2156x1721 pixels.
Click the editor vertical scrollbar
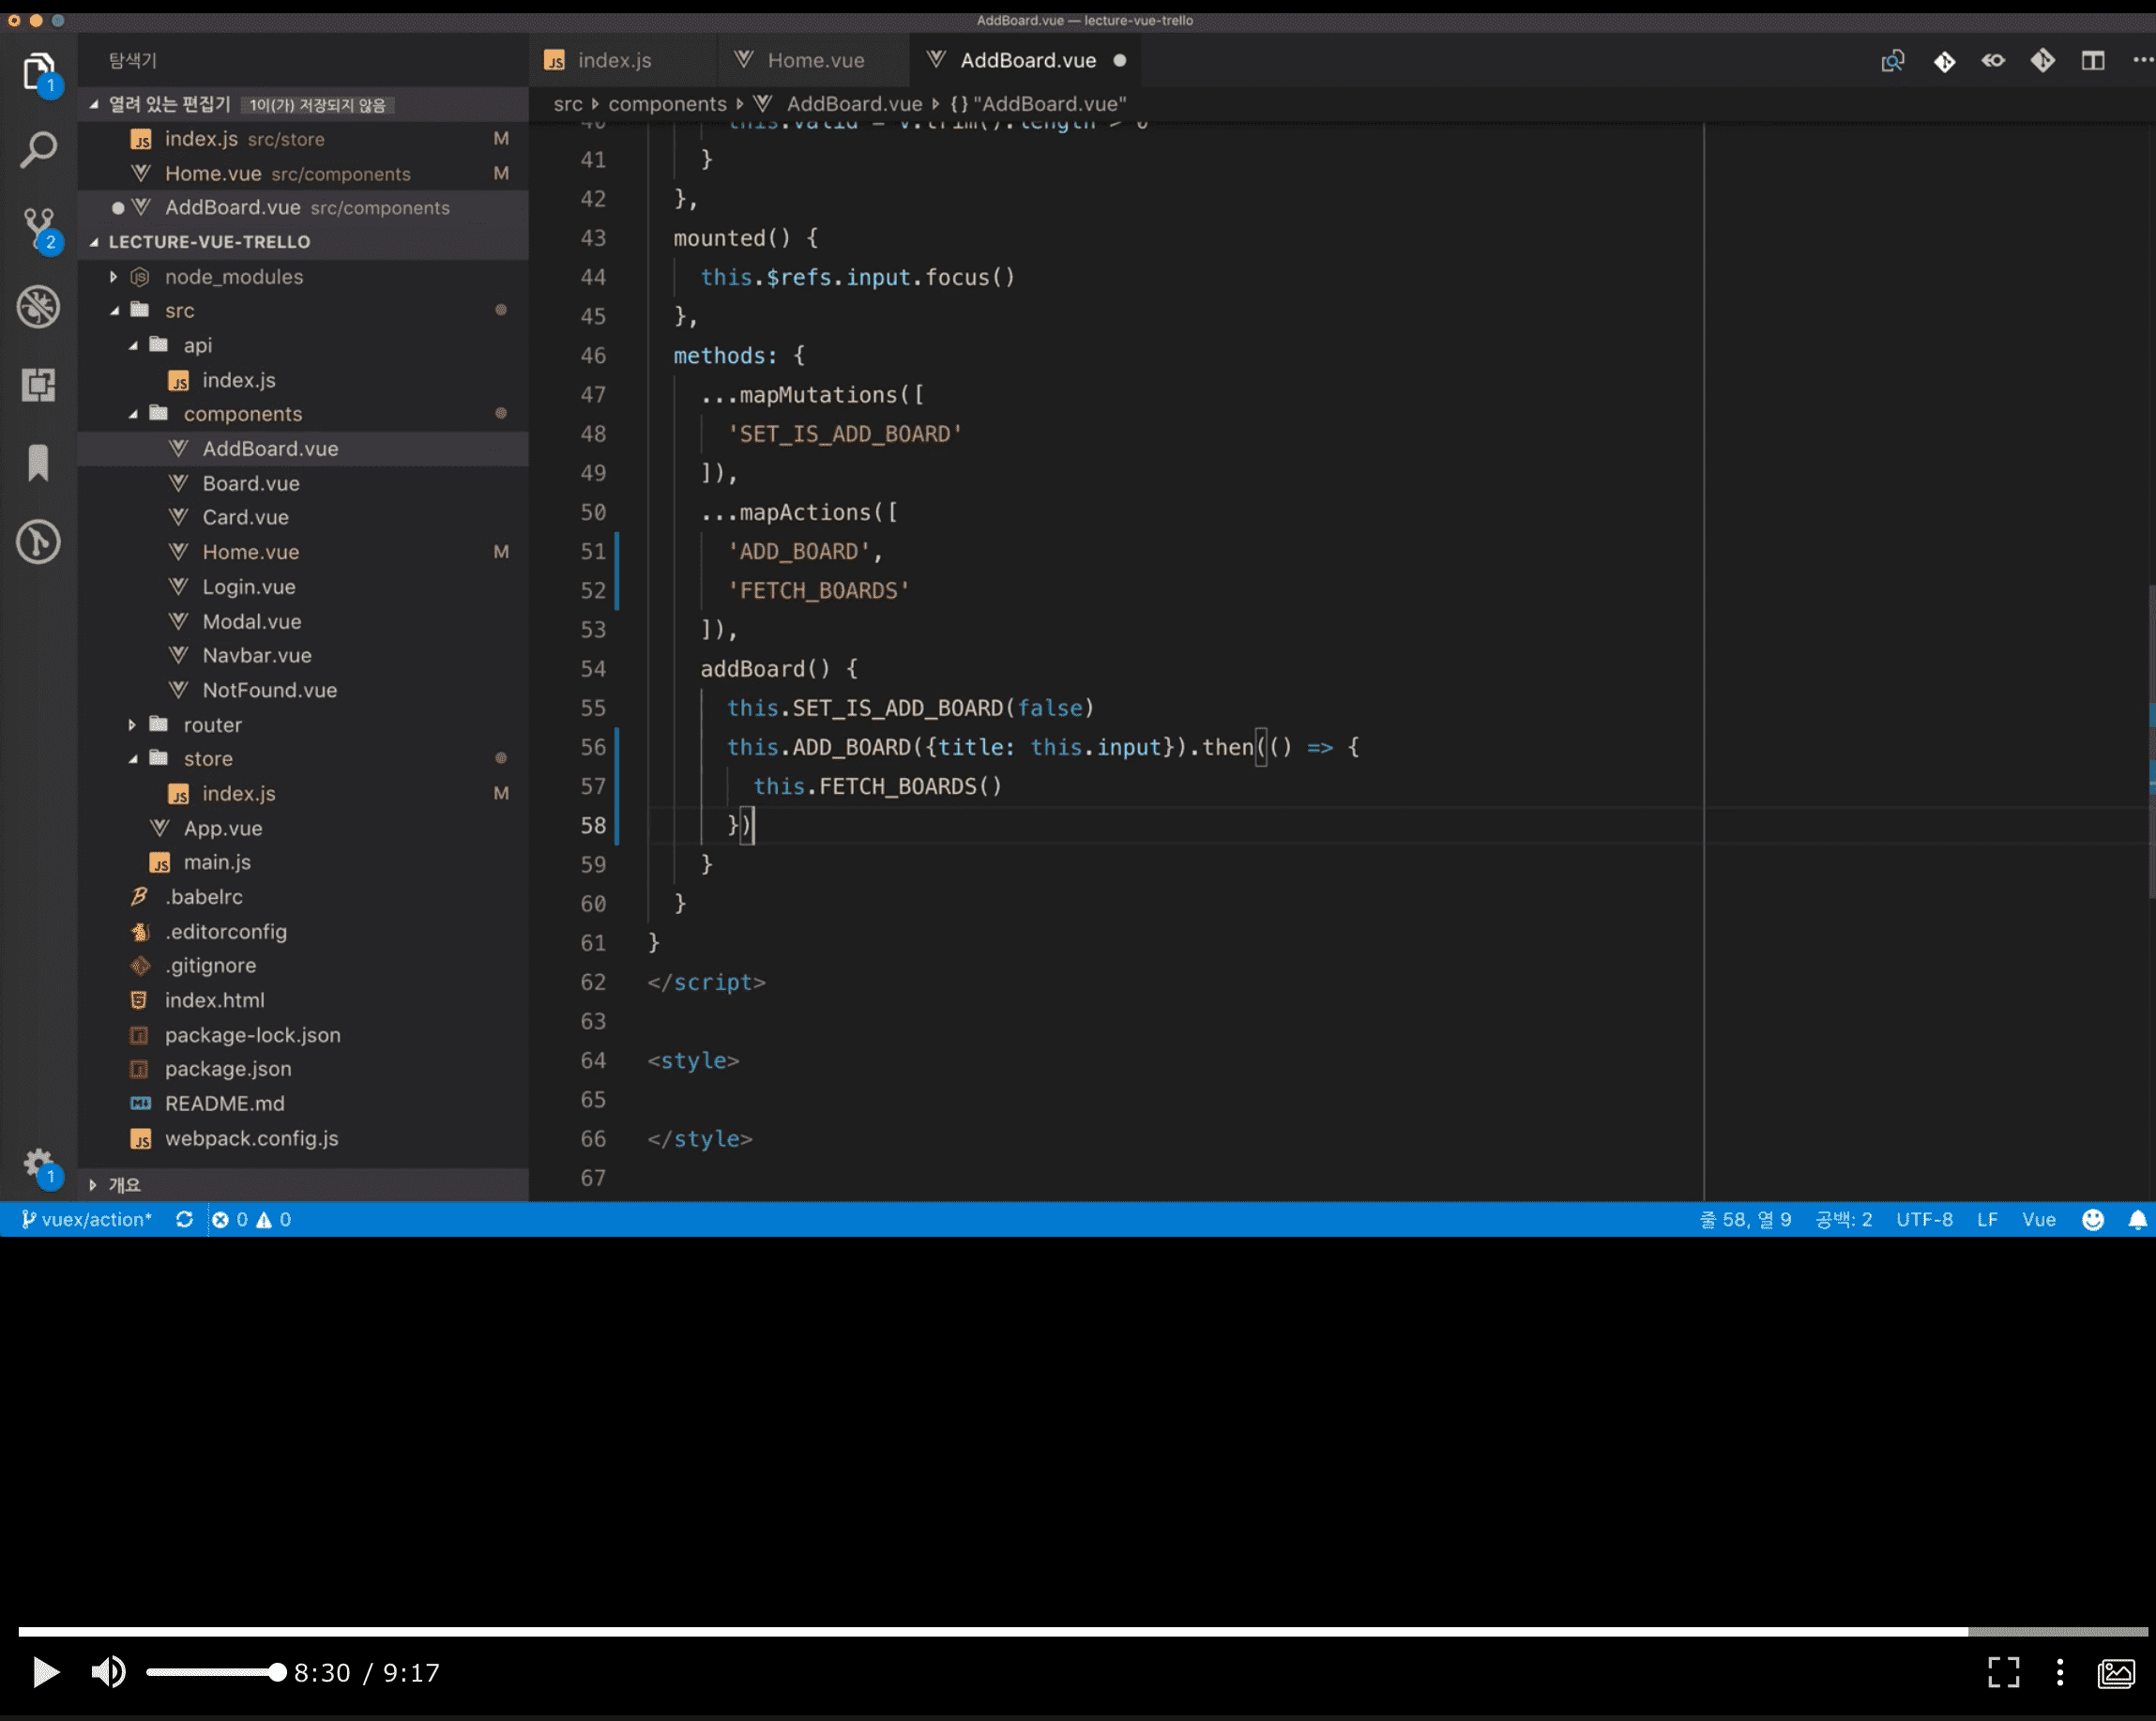(x=2150, y=740)
